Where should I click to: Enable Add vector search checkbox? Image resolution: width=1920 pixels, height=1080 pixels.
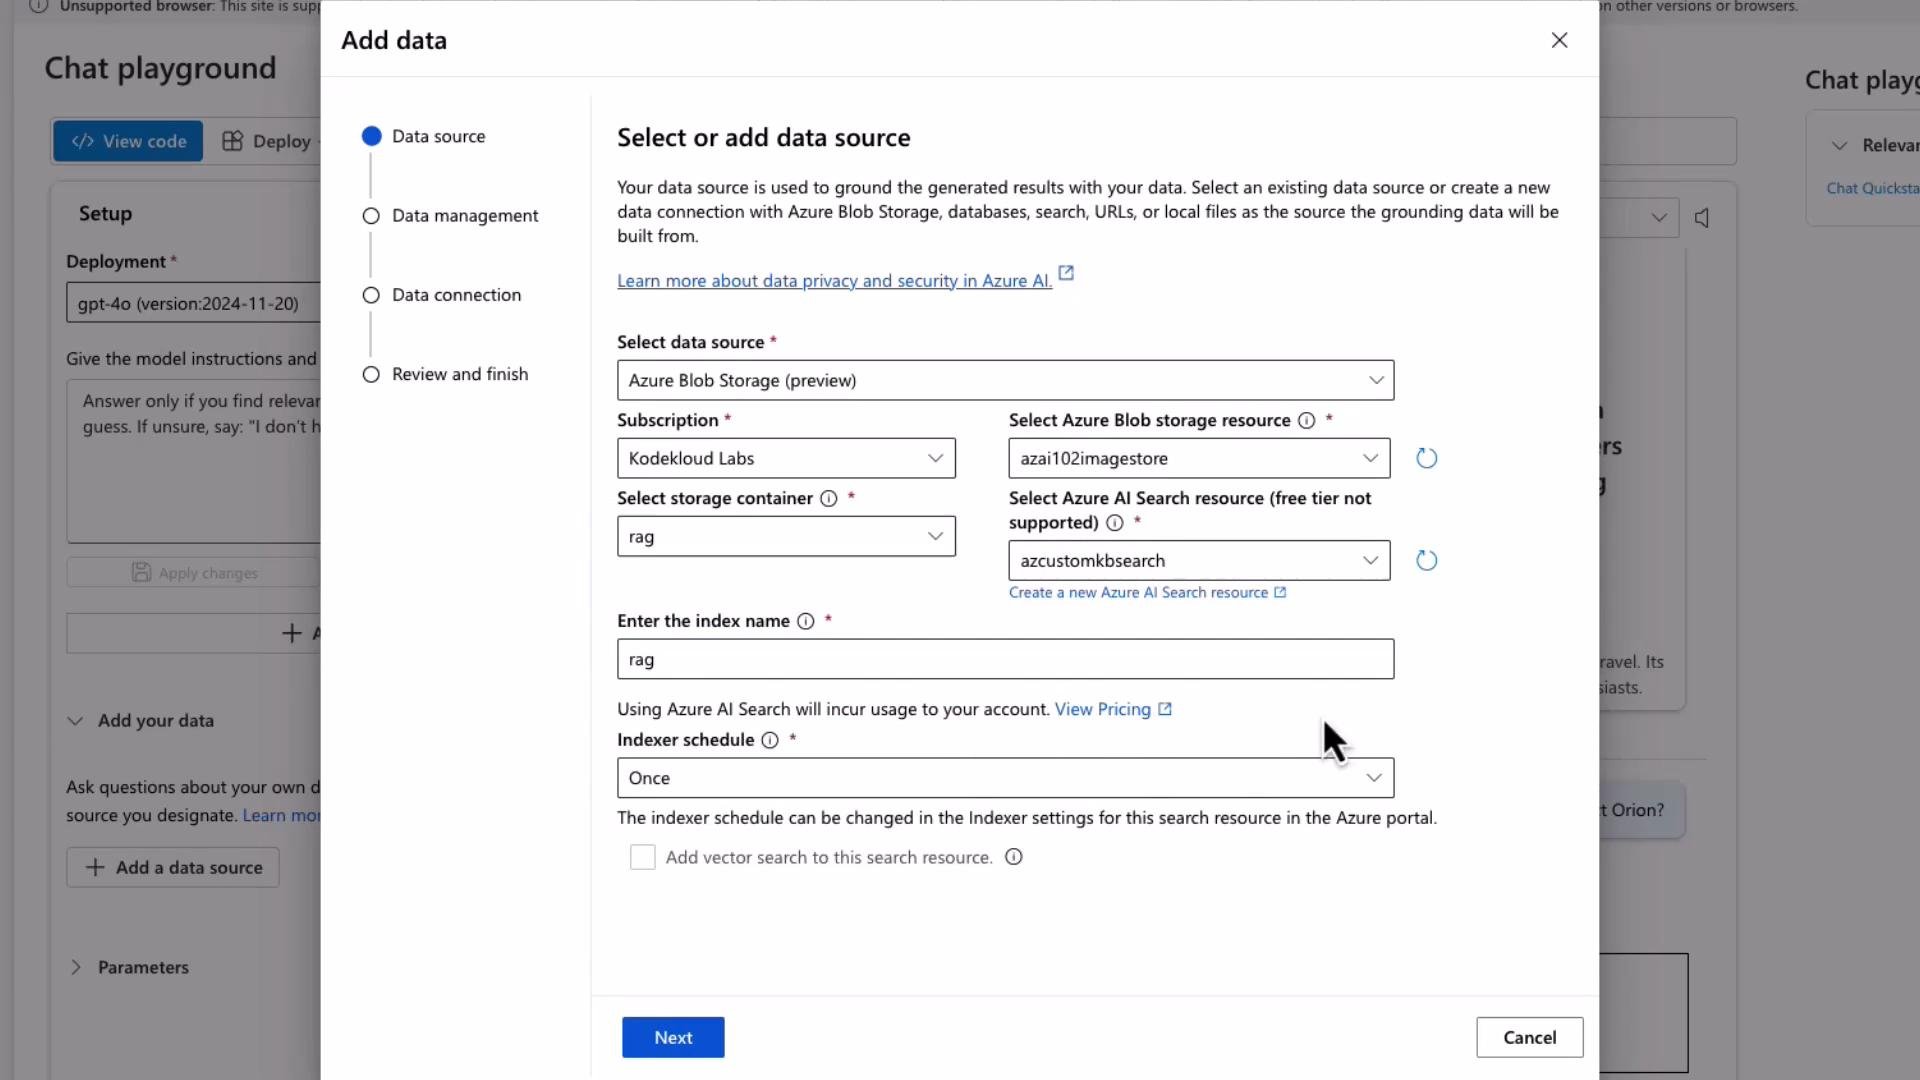[642, 857]
